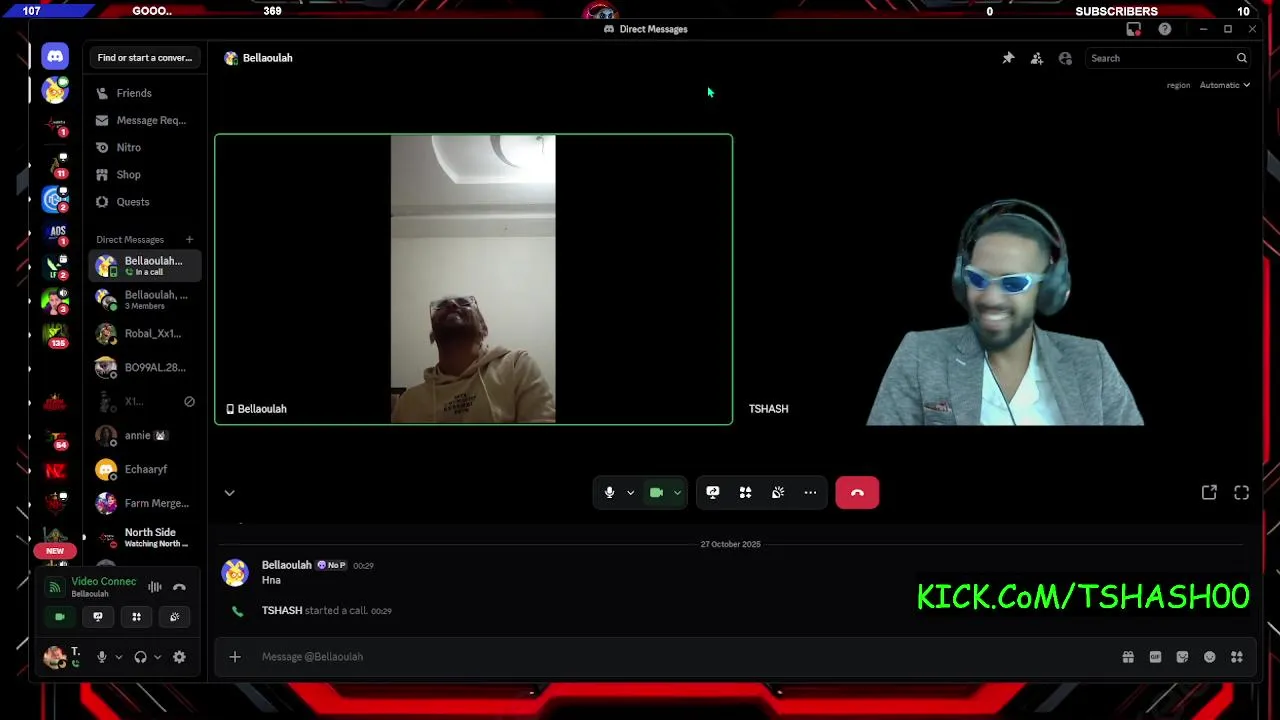This screenshot has width=1280, height=720.
Task: Open Discord home via the logo icon
Action: coord(55,57)
